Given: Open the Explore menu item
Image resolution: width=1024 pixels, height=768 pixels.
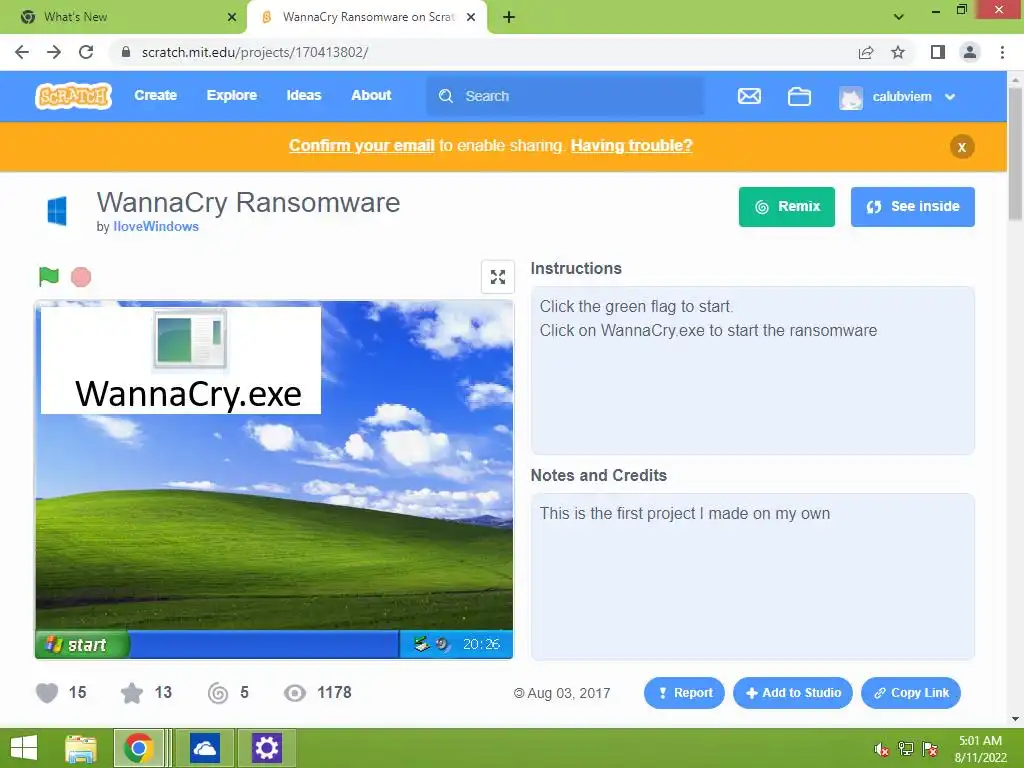Looking at the screenshot, I should pyautogui.click(x=232, y=95).
